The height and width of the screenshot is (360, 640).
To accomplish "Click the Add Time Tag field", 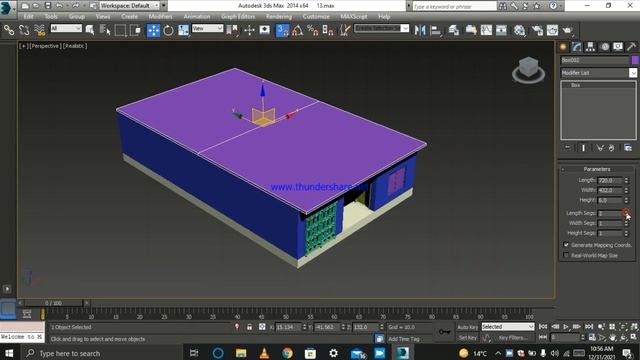I will (403, 339).
